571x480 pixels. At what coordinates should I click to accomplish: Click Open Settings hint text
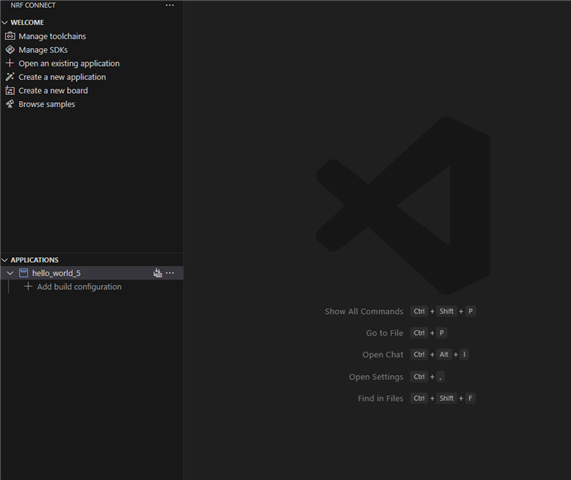[x=376, y=377]
